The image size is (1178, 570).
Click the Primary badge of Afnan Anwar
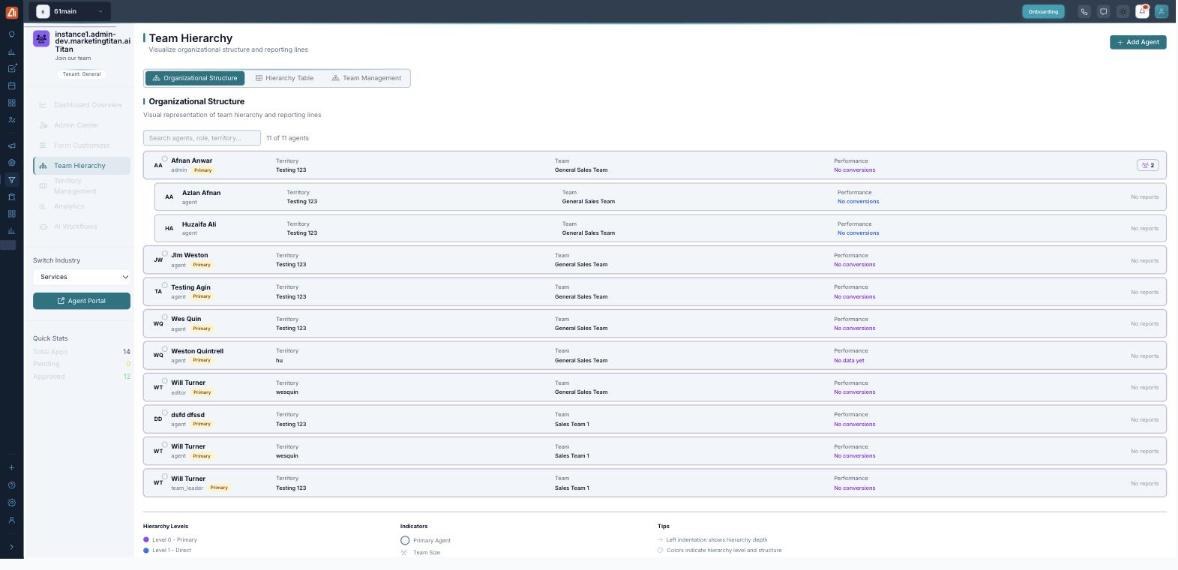[203, 170]
